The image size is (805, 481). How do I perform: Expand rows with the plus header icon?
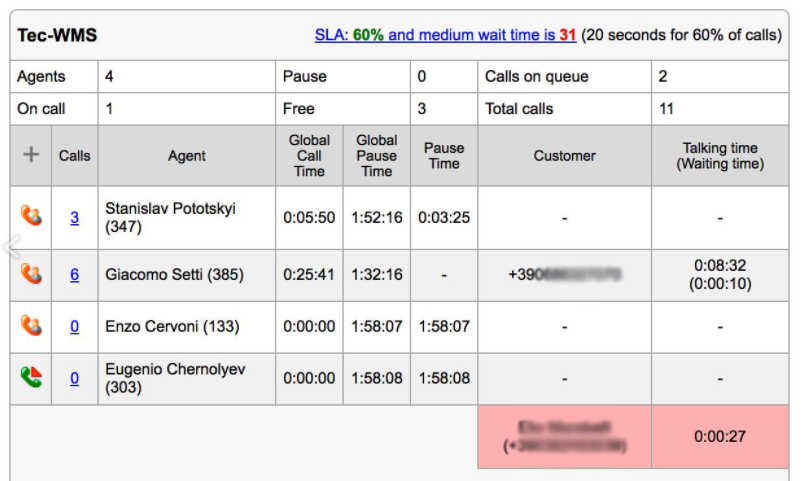(31, 155)
